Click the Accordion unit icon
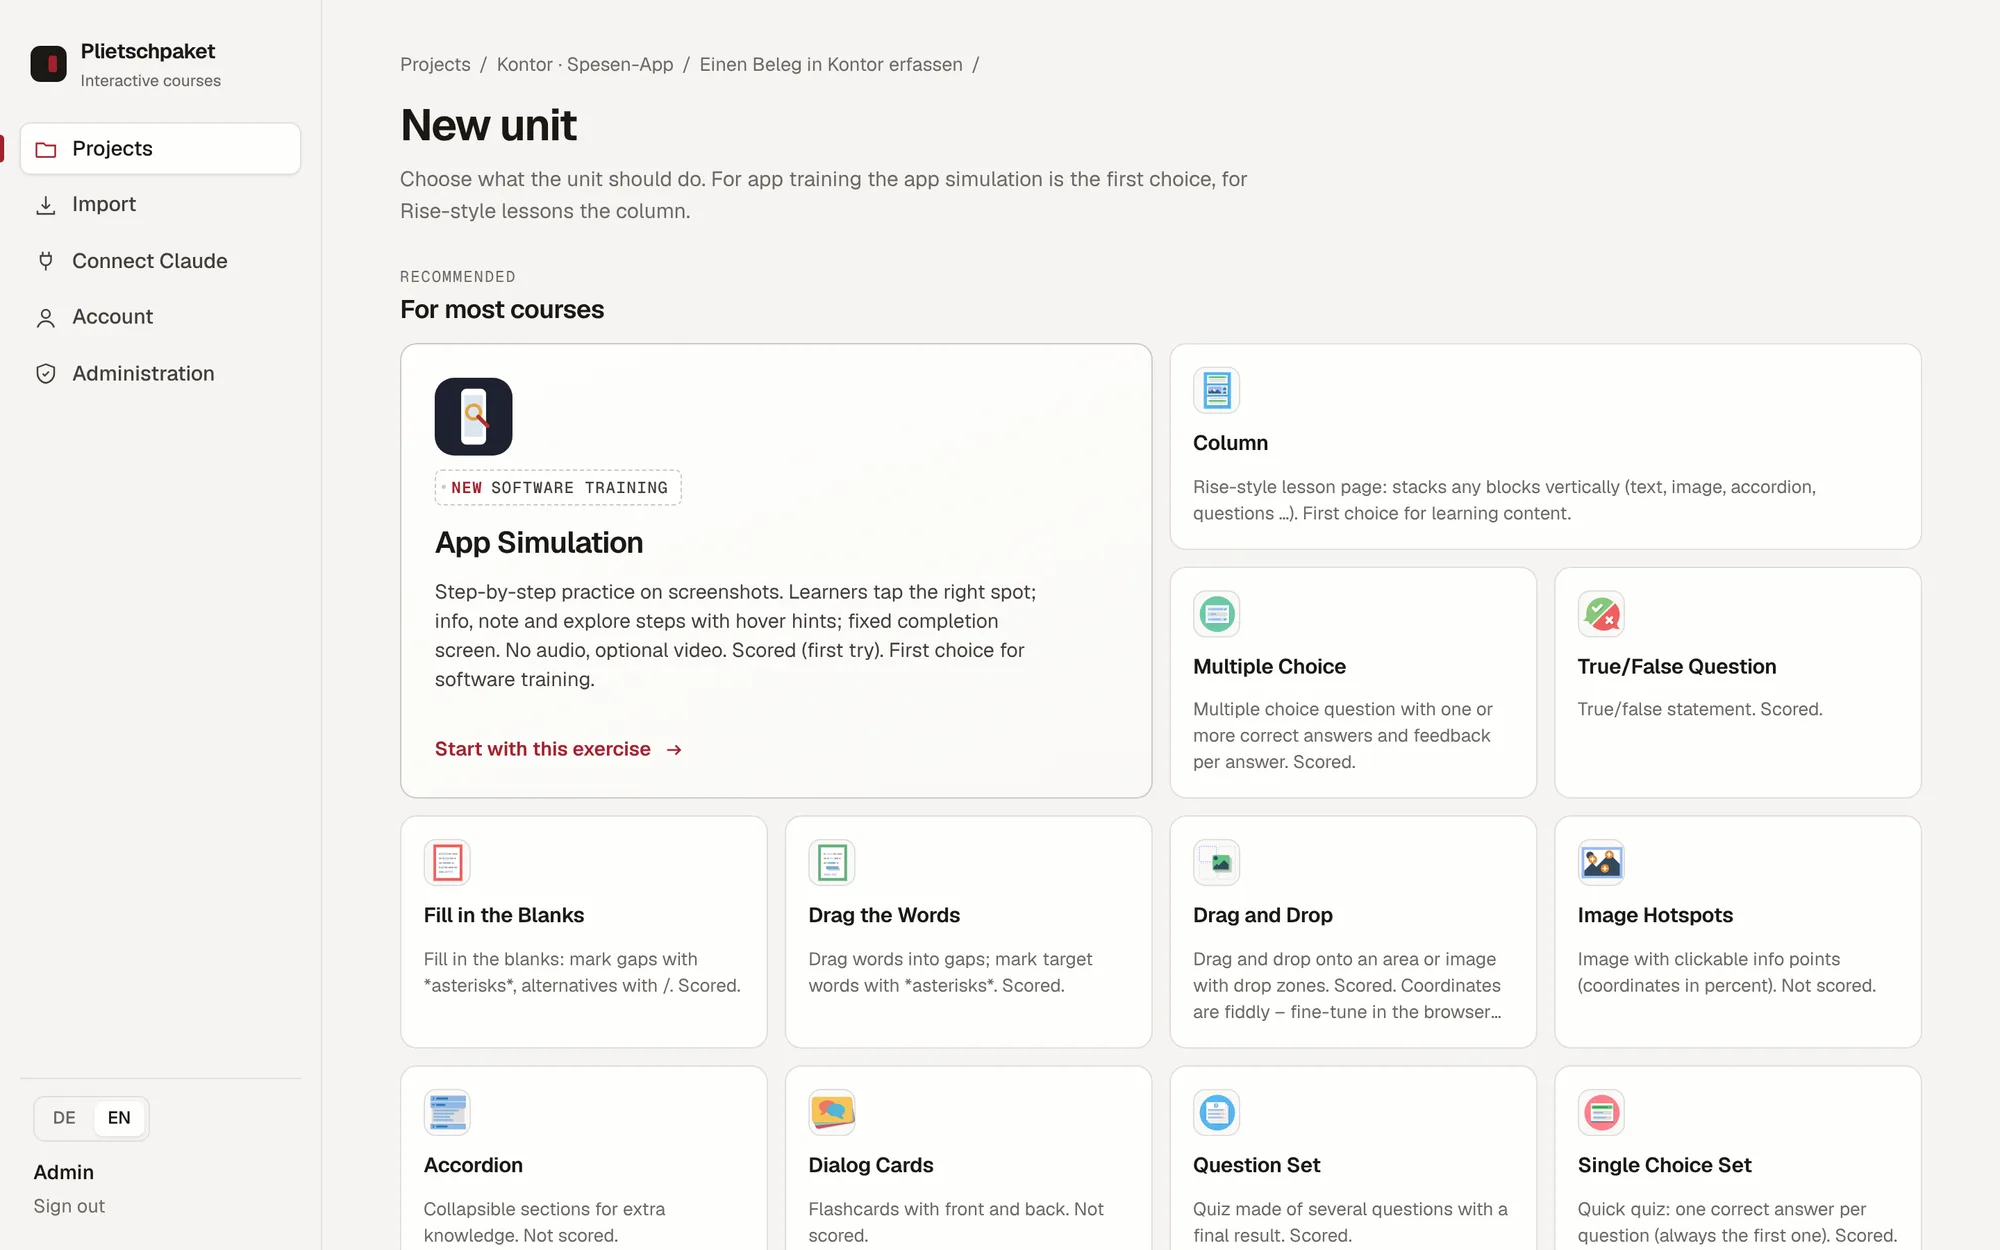The height and width of the screenshot is (1250, 2000). coord(447,1112)
